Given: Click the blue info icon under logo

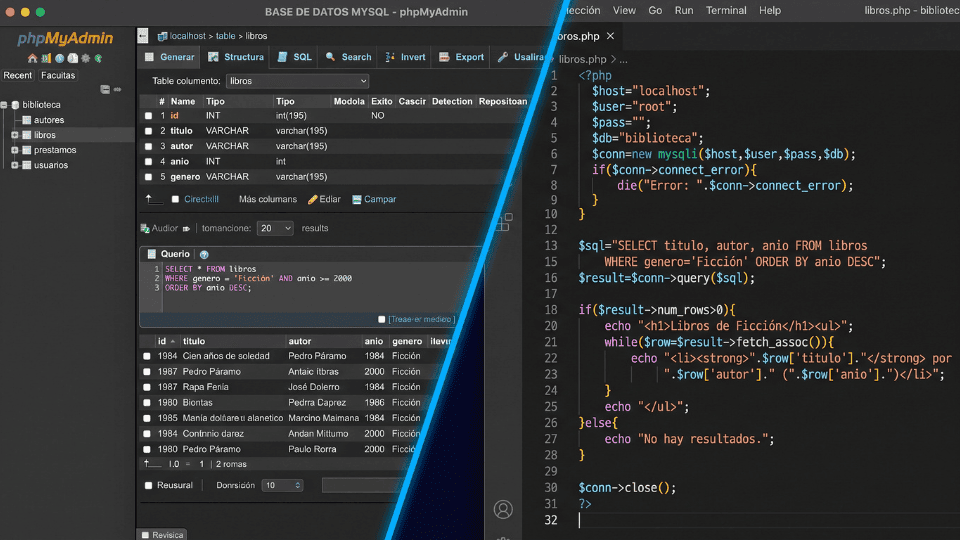Looking at the screenshot, I should (x=59, y=58).
